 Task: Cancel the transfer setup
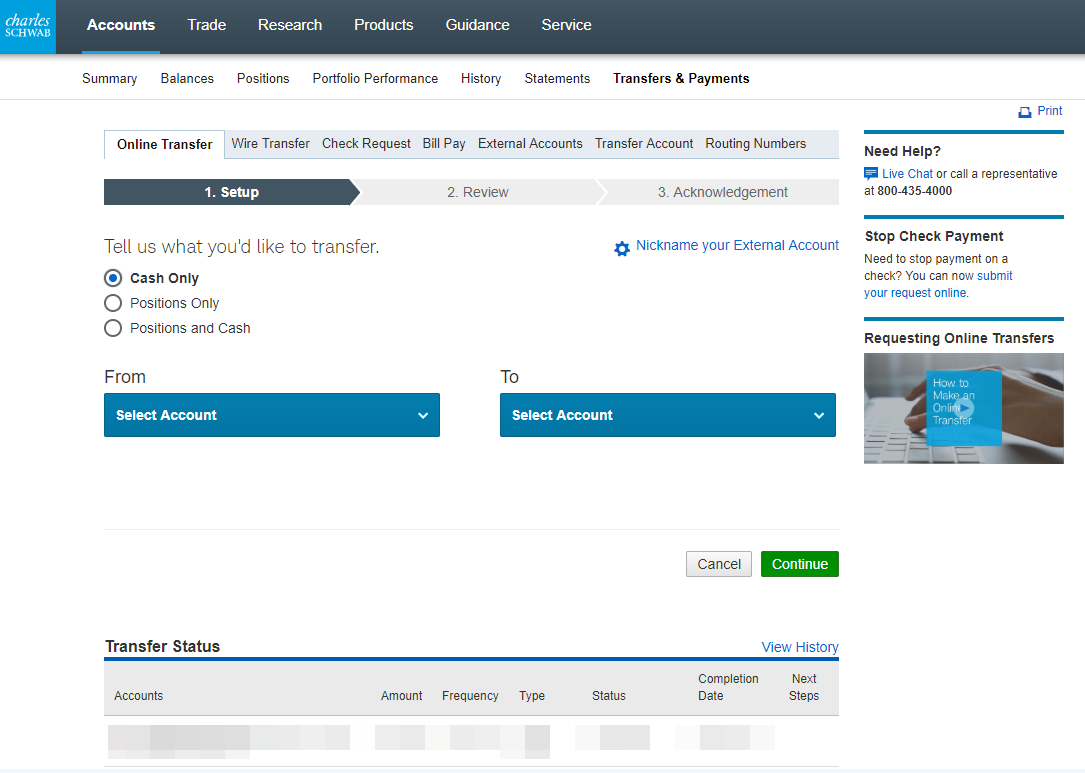click(718, 563)
